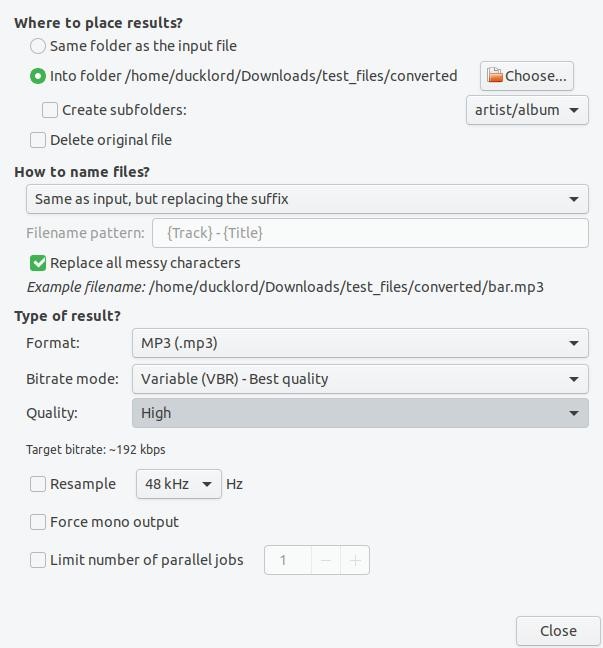Tick the Delete original file checkbox
Image resolution: width=603 pixels, height=648 pixels.
(x=38, y=140)
